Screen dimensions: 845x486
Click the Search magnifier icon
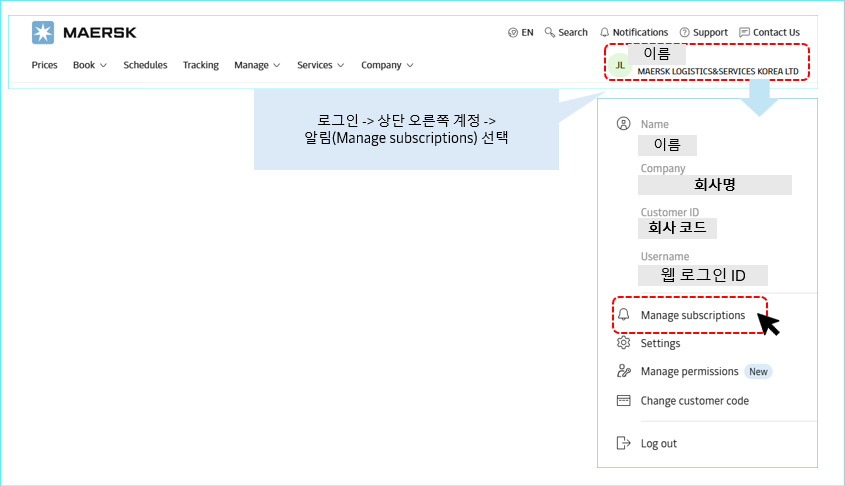[x=550, y=32]
